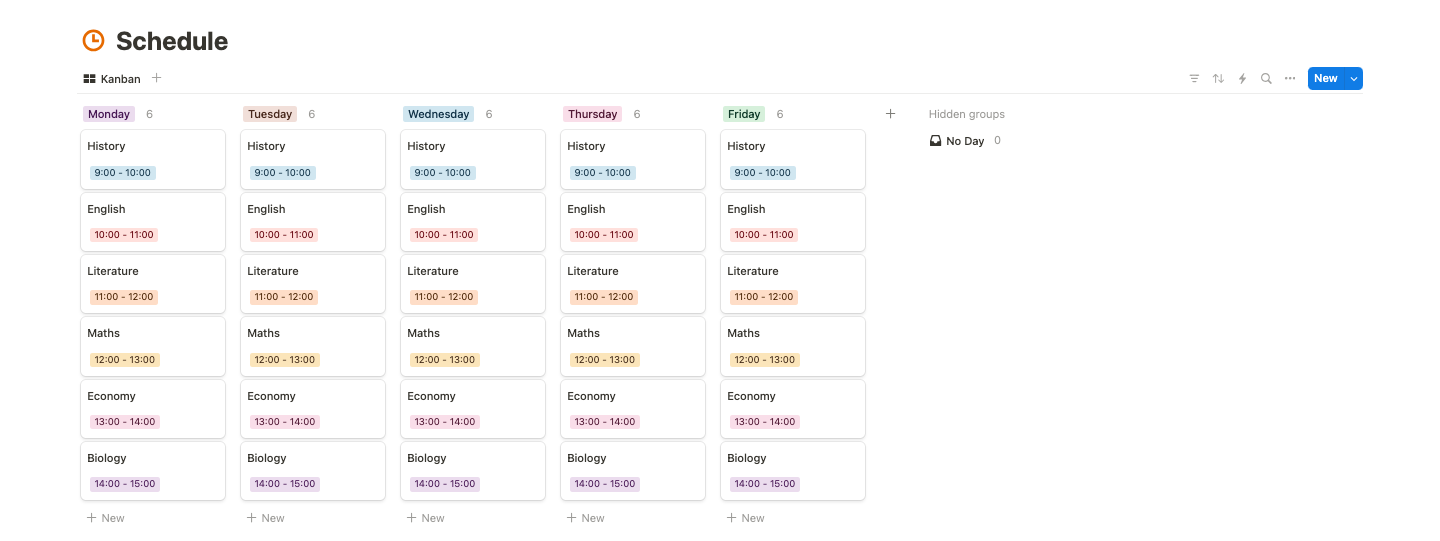Screen dimensions: 1440x541
Task: Select the Kanban view tab
Action: pos(112,79)
